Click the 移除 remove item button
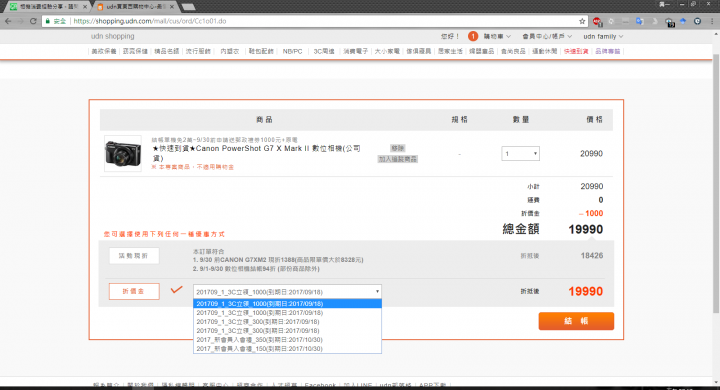 (398, 148)
